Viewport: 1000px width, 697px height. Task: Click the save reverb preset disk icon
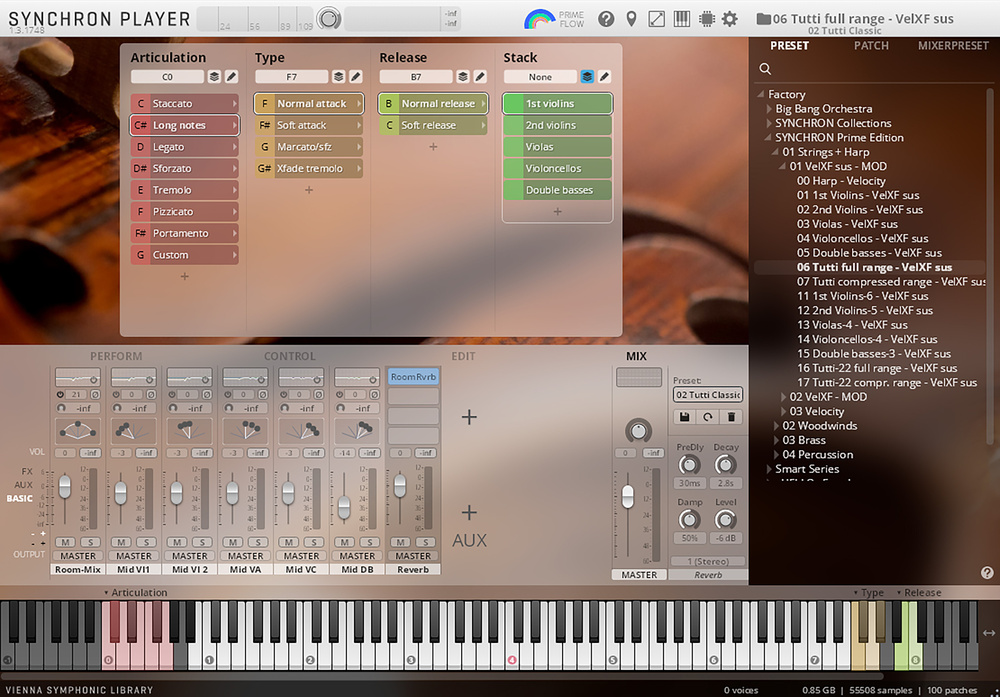(686, 416)
